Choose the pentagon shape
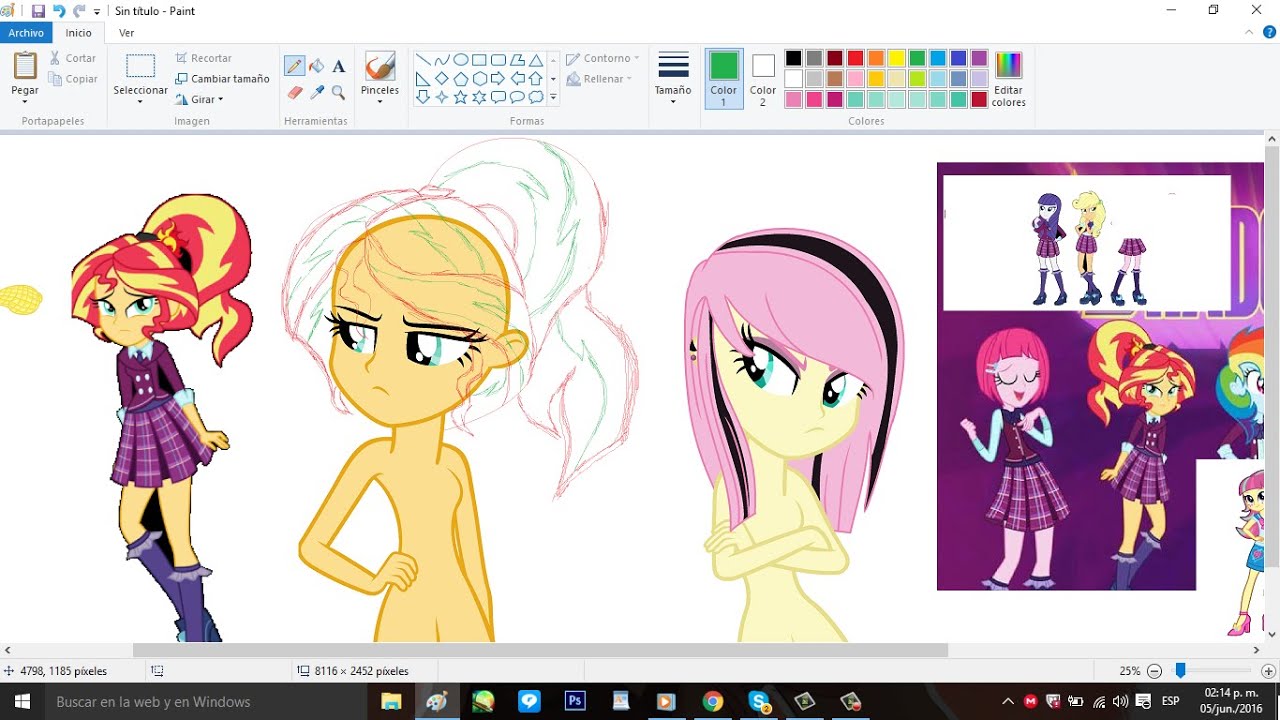This screenshot has height=720, width=1280. (461, 78)
